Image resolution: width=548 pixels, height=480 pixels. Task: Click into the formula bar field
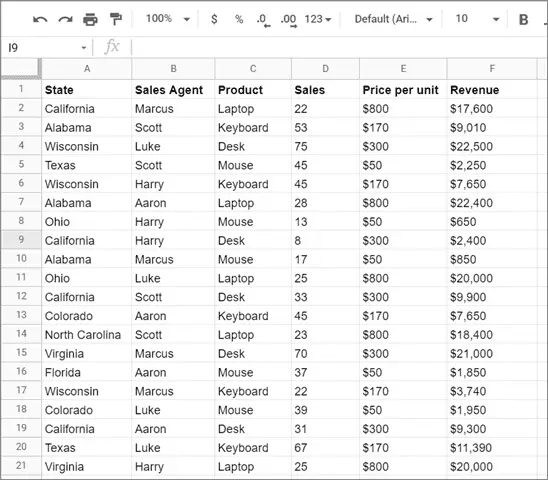tap(339, 47)
